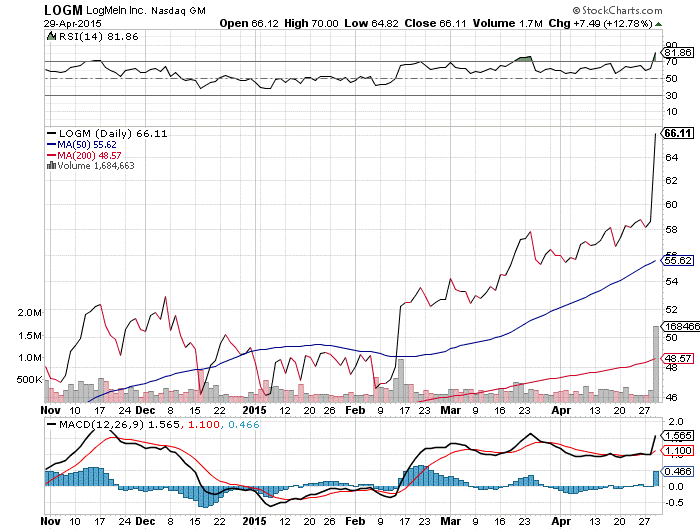Screen dimensions: 700x530
Task: Click the blue 0.466 histogram value
Action: (x=244, y=425)
